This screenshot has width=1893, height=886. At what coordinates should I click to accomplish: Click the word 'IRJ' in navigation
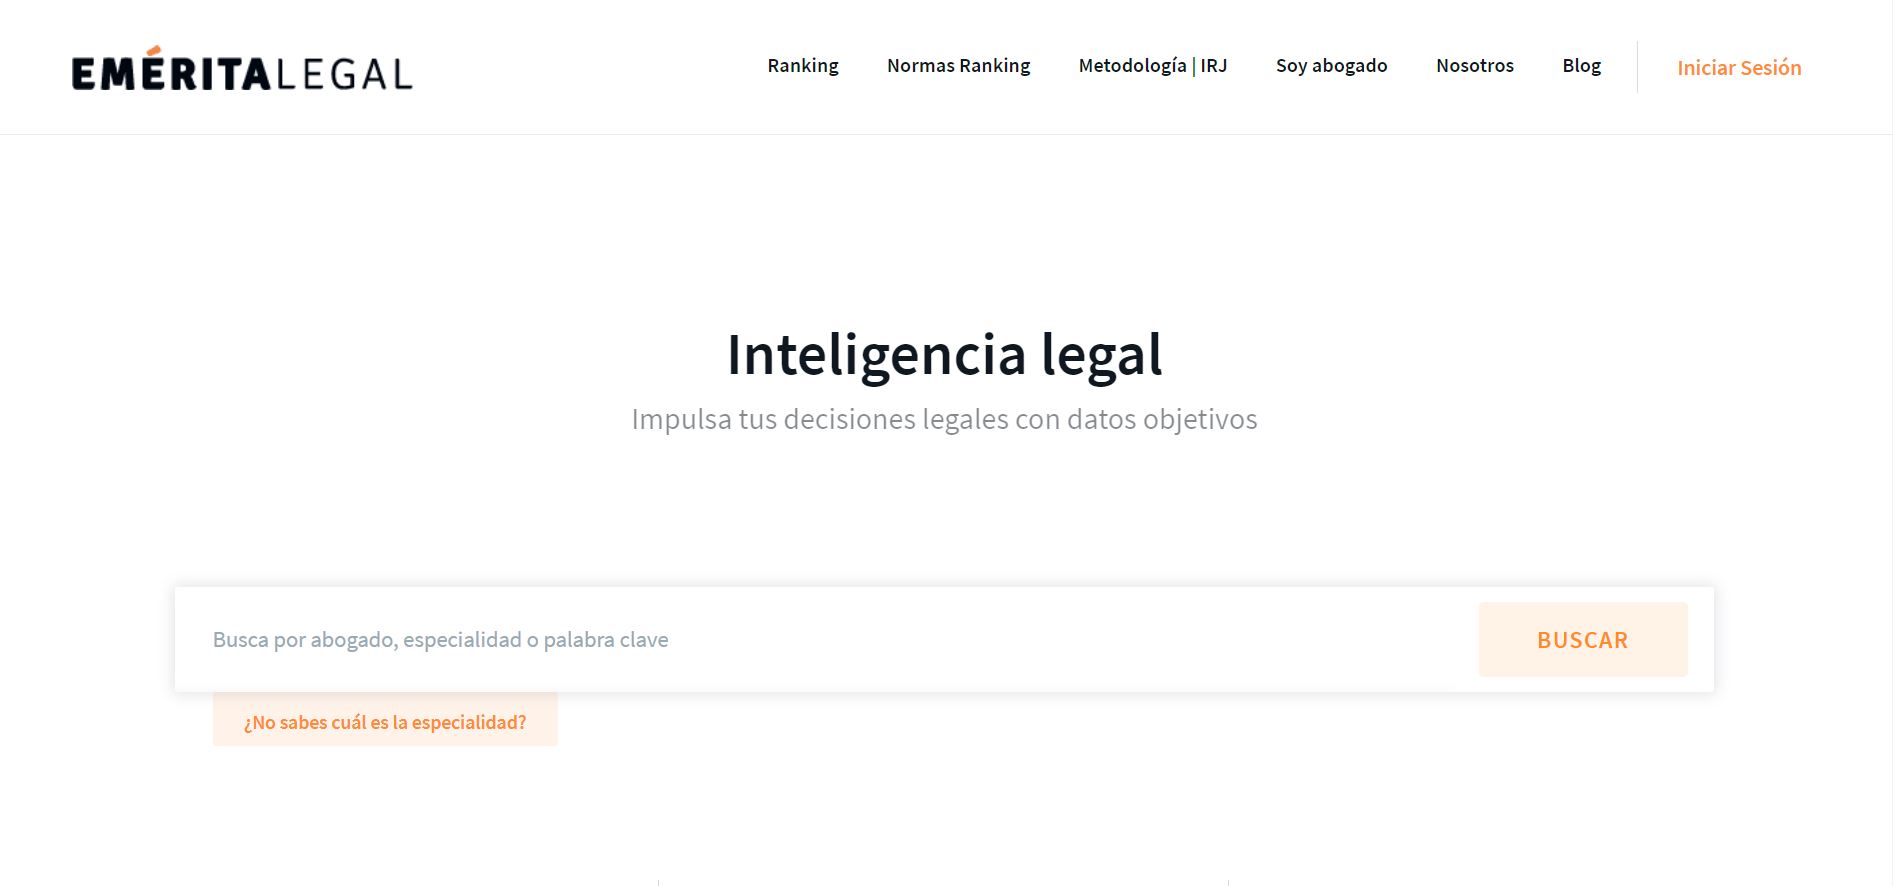point(1214,66)
